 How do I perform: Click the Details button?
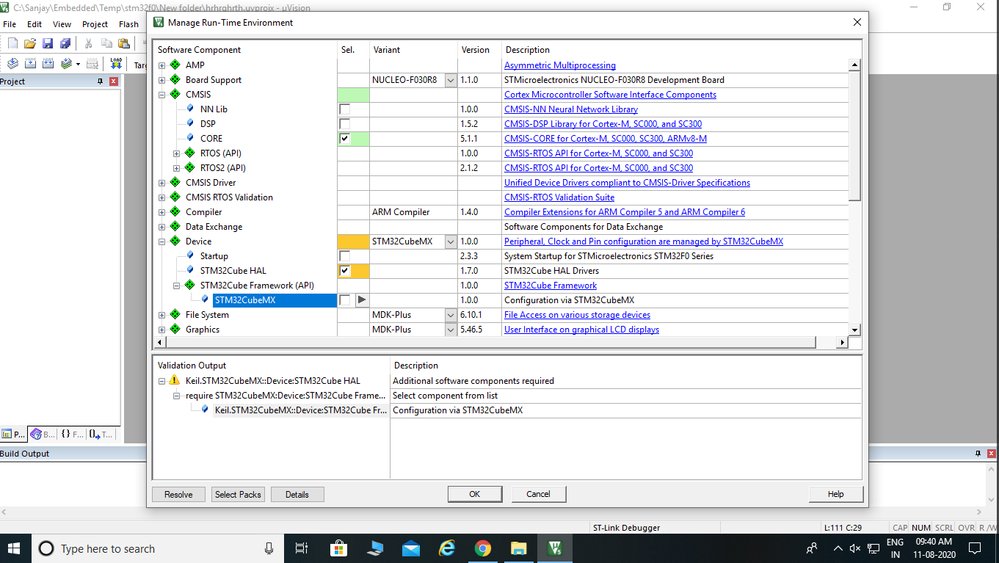(x=297, y=494)
